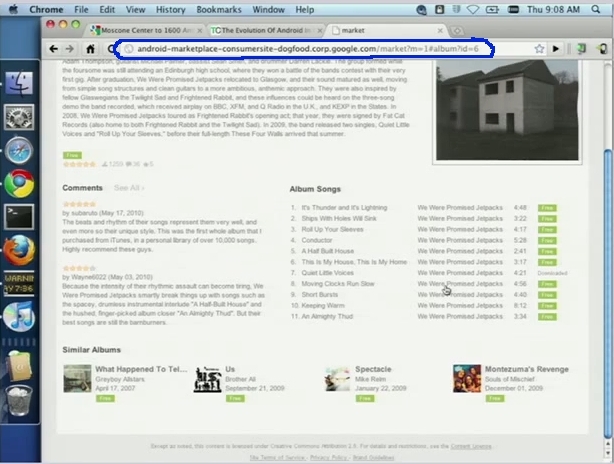Click Free button for Moving Clocks Run Slow
This screenshot has height=464, width=614.
click(x=547, y=284)
